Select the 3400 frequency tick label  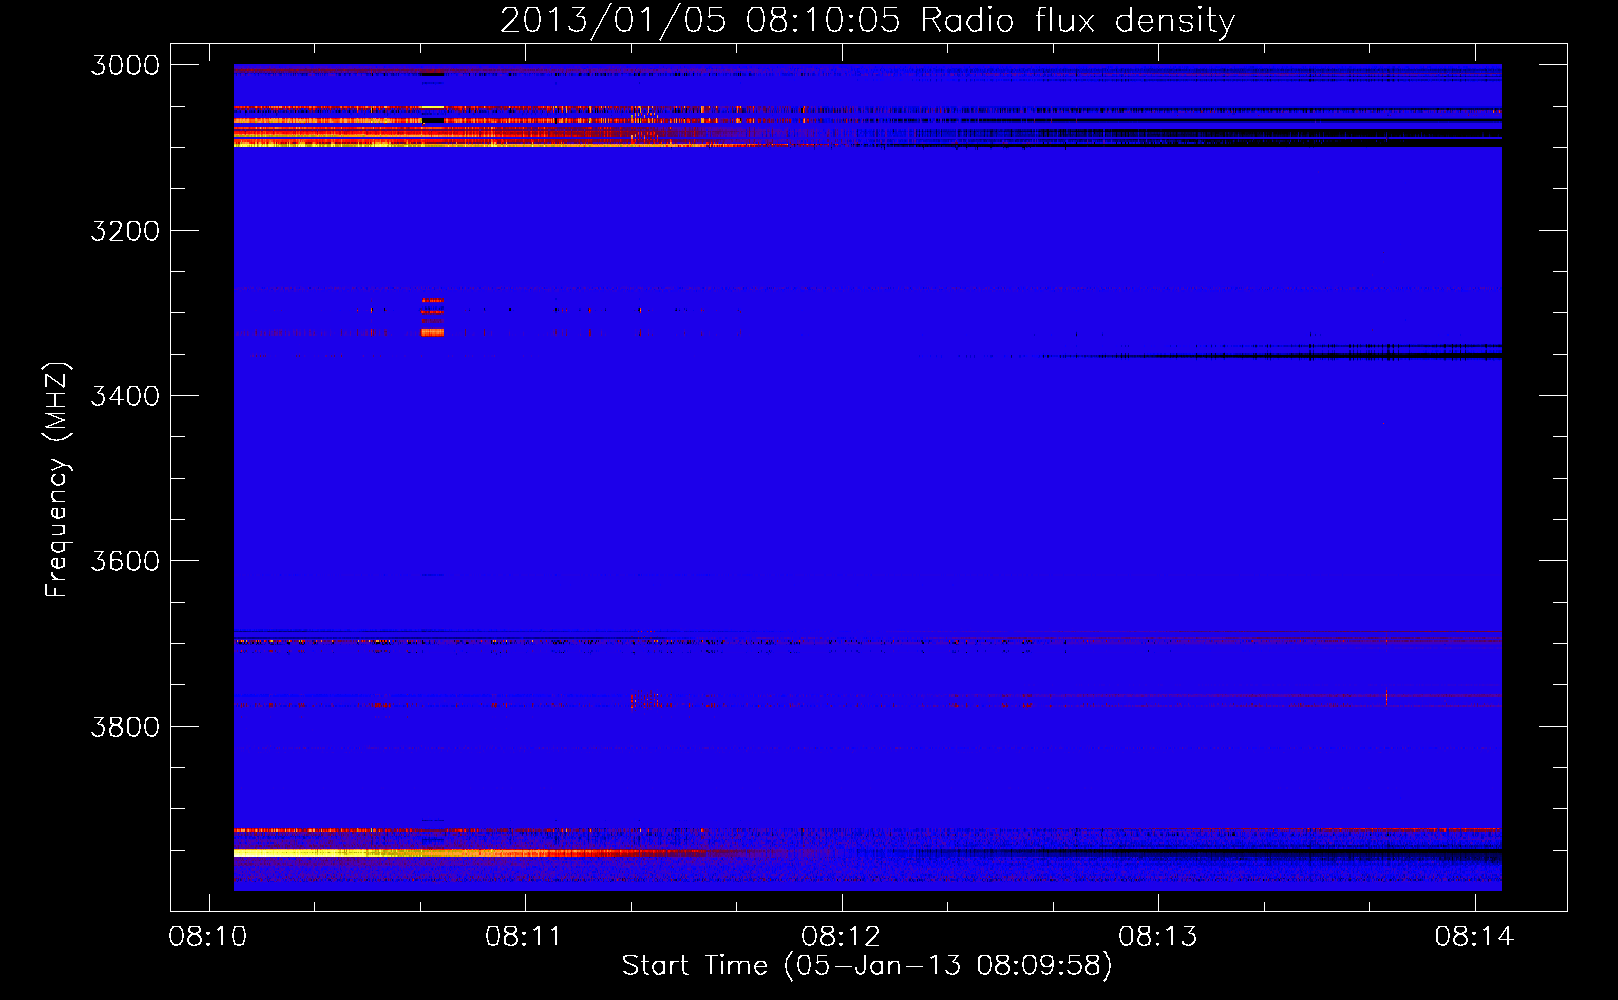(x=125, y=396)
